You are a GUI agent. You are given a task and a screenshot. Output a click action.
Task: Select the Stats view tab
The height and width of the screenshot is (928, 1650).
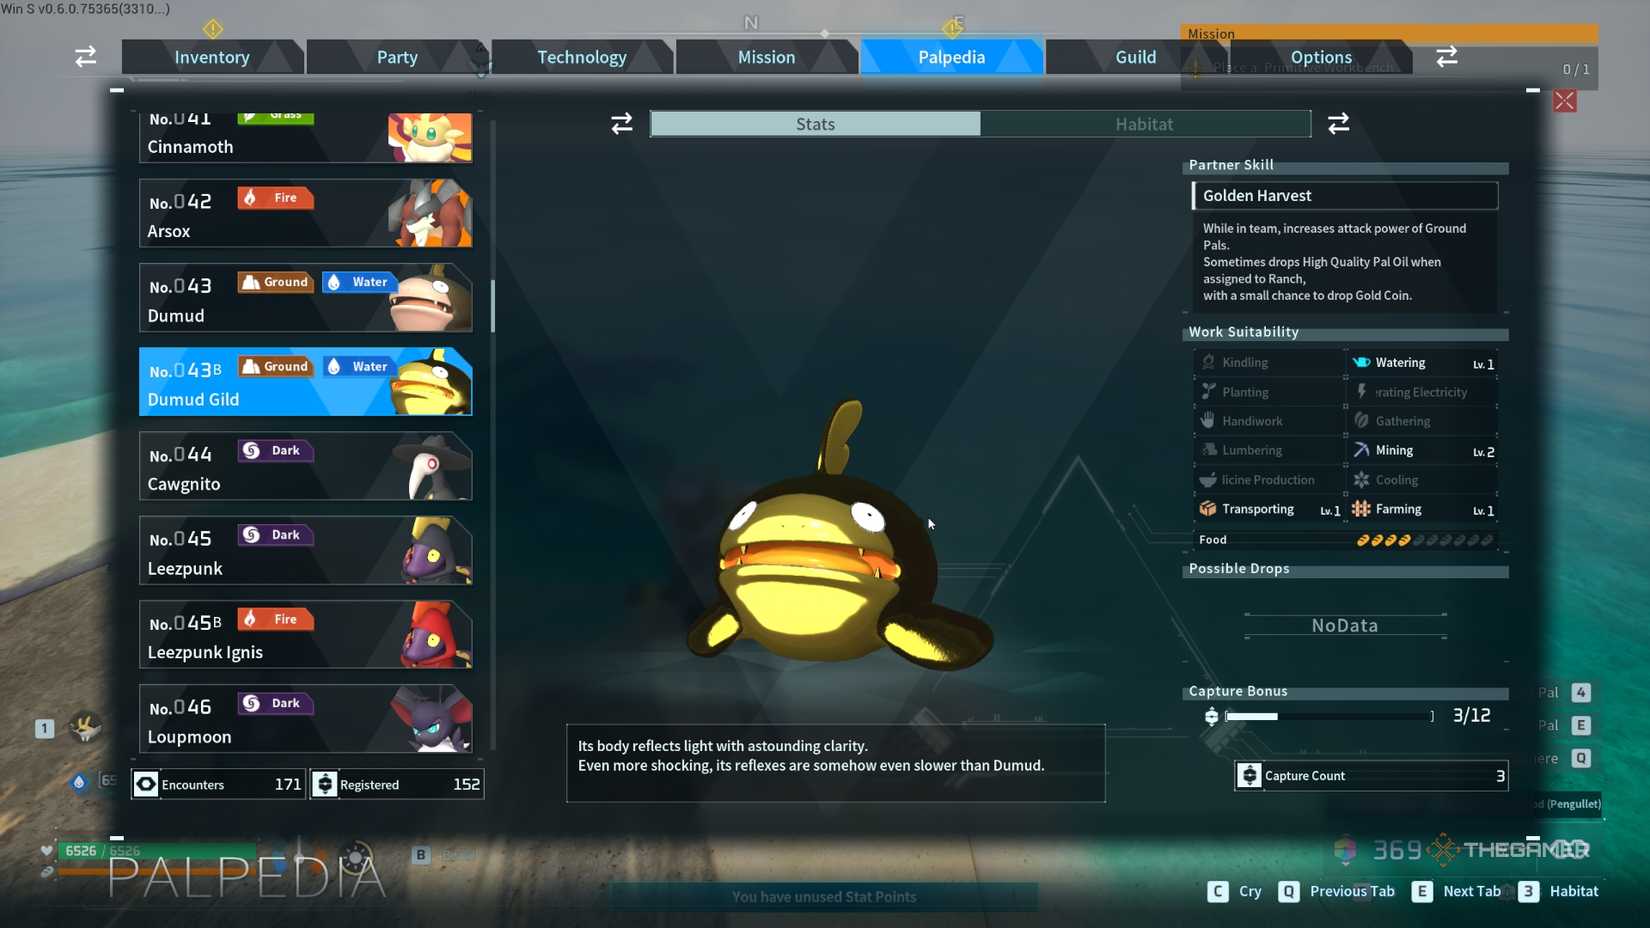[815, 124]
